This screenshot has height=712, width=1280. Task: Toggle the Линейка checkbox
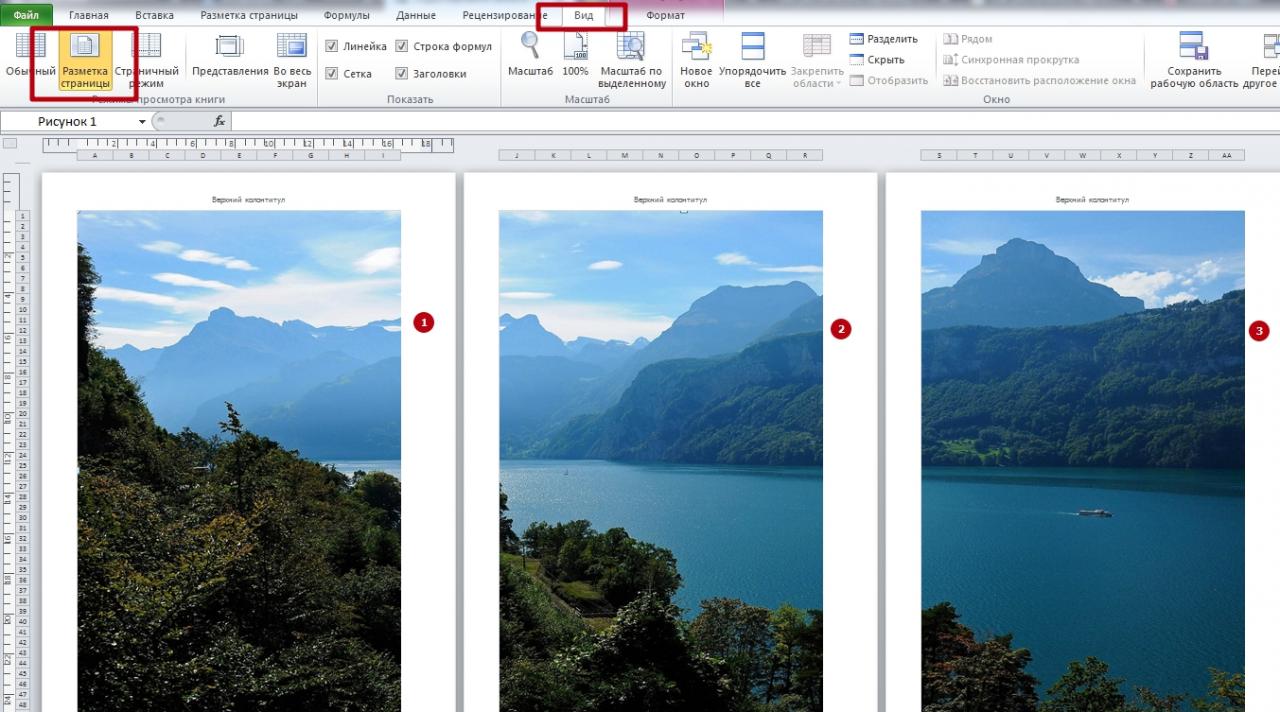332,46
